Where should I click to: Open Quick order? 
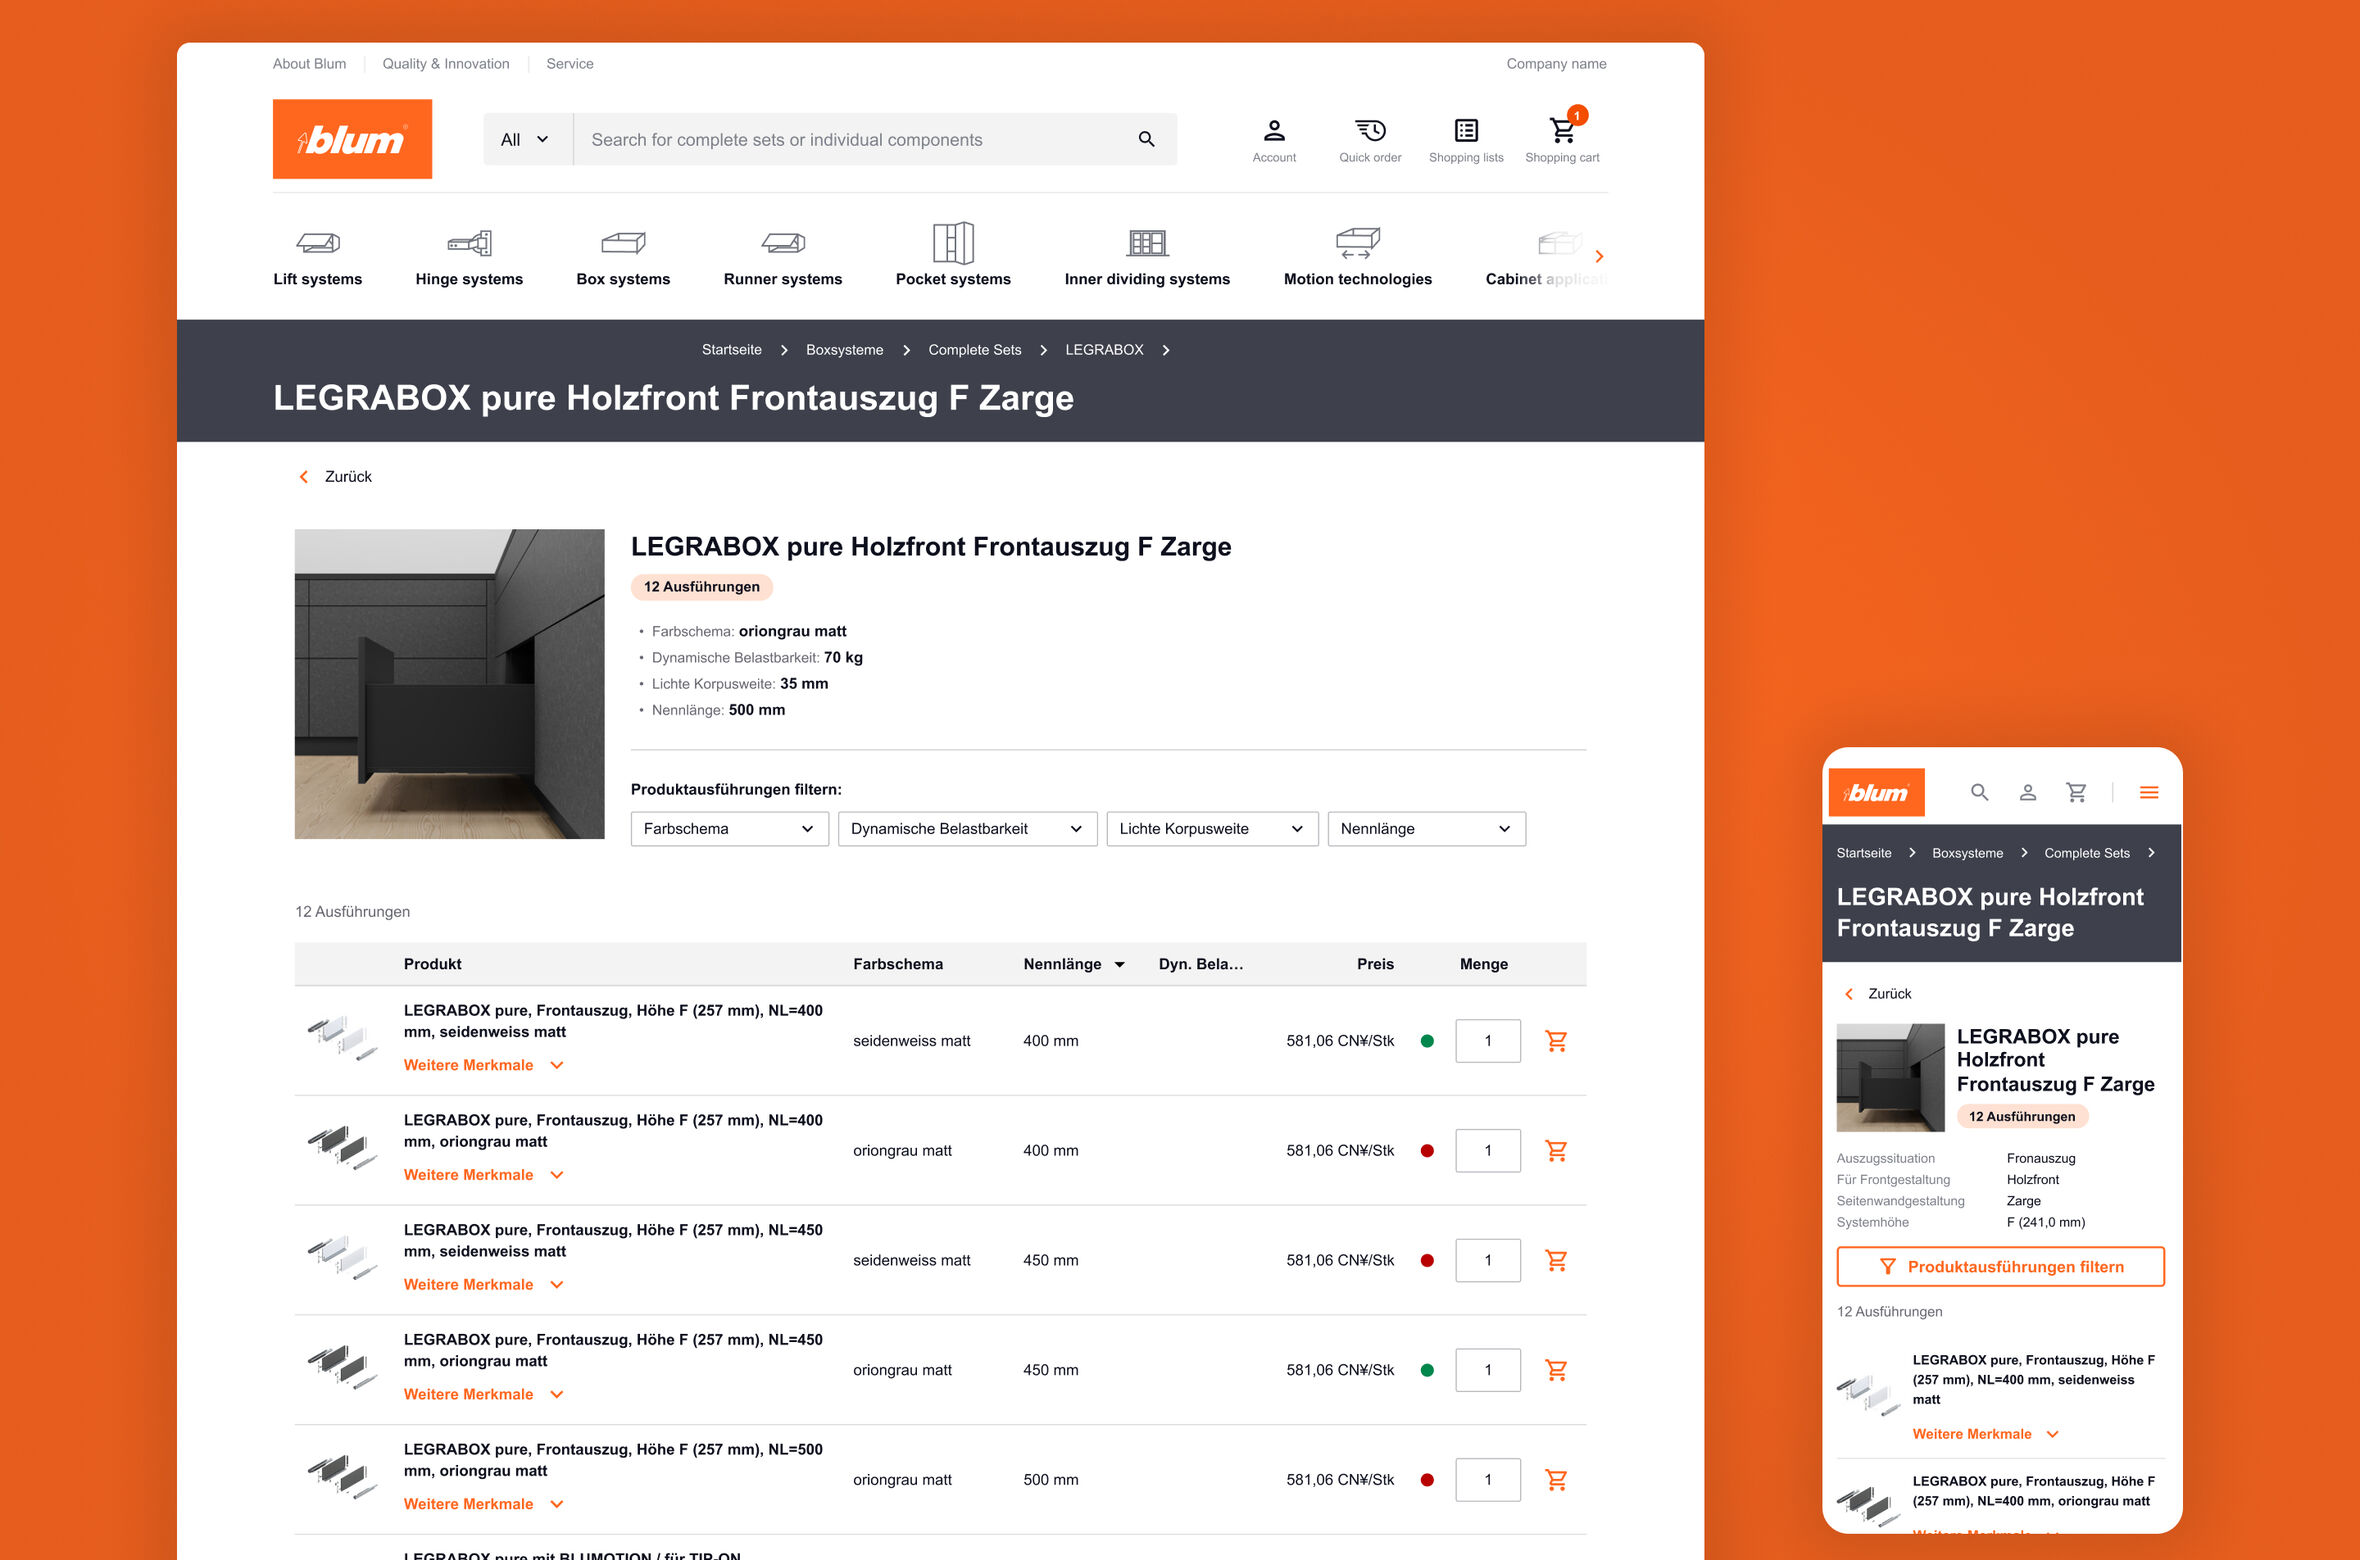click(x=1369, y=131)
